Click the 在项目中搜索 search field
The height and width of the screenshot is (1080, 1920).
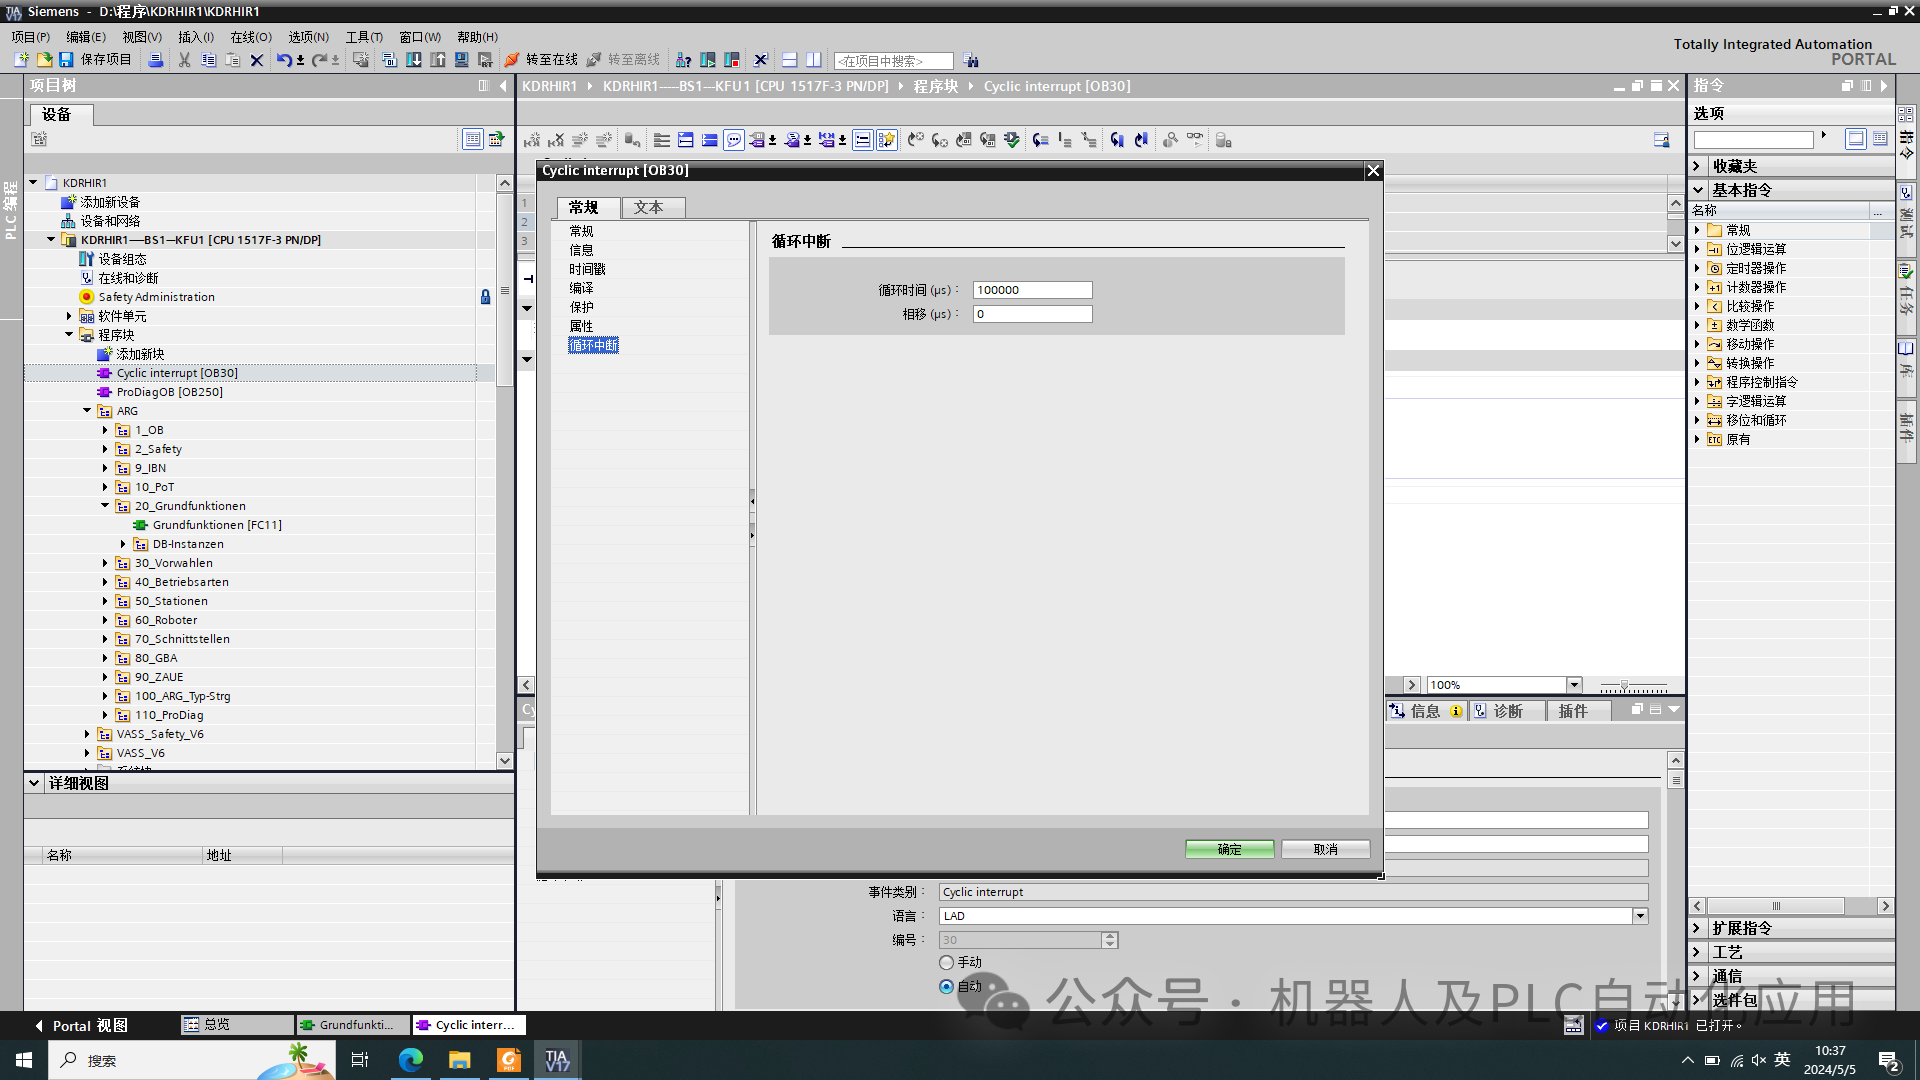pos(893,61)
